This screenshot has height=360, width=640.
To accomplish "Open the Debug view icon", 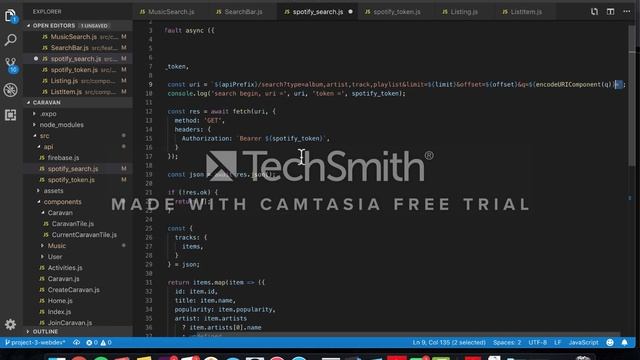I will (11, 90).
